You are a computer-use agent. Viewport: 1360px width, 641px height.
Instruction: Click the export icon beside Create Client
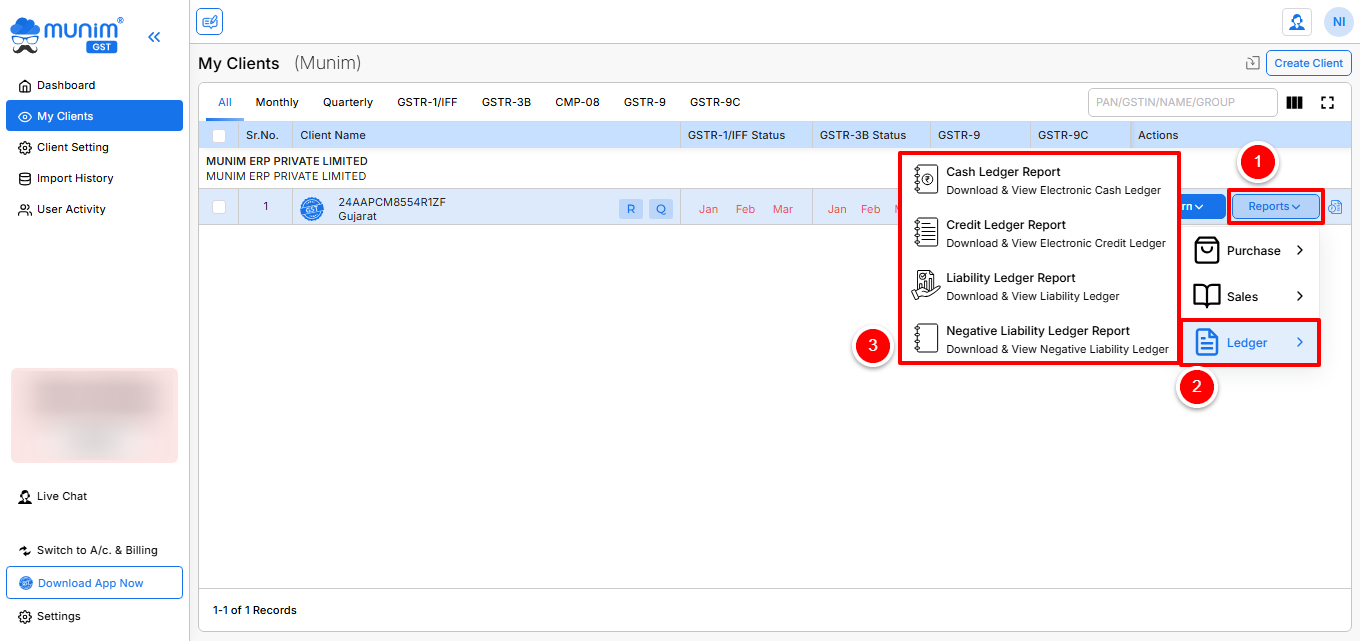(1252, 63)
